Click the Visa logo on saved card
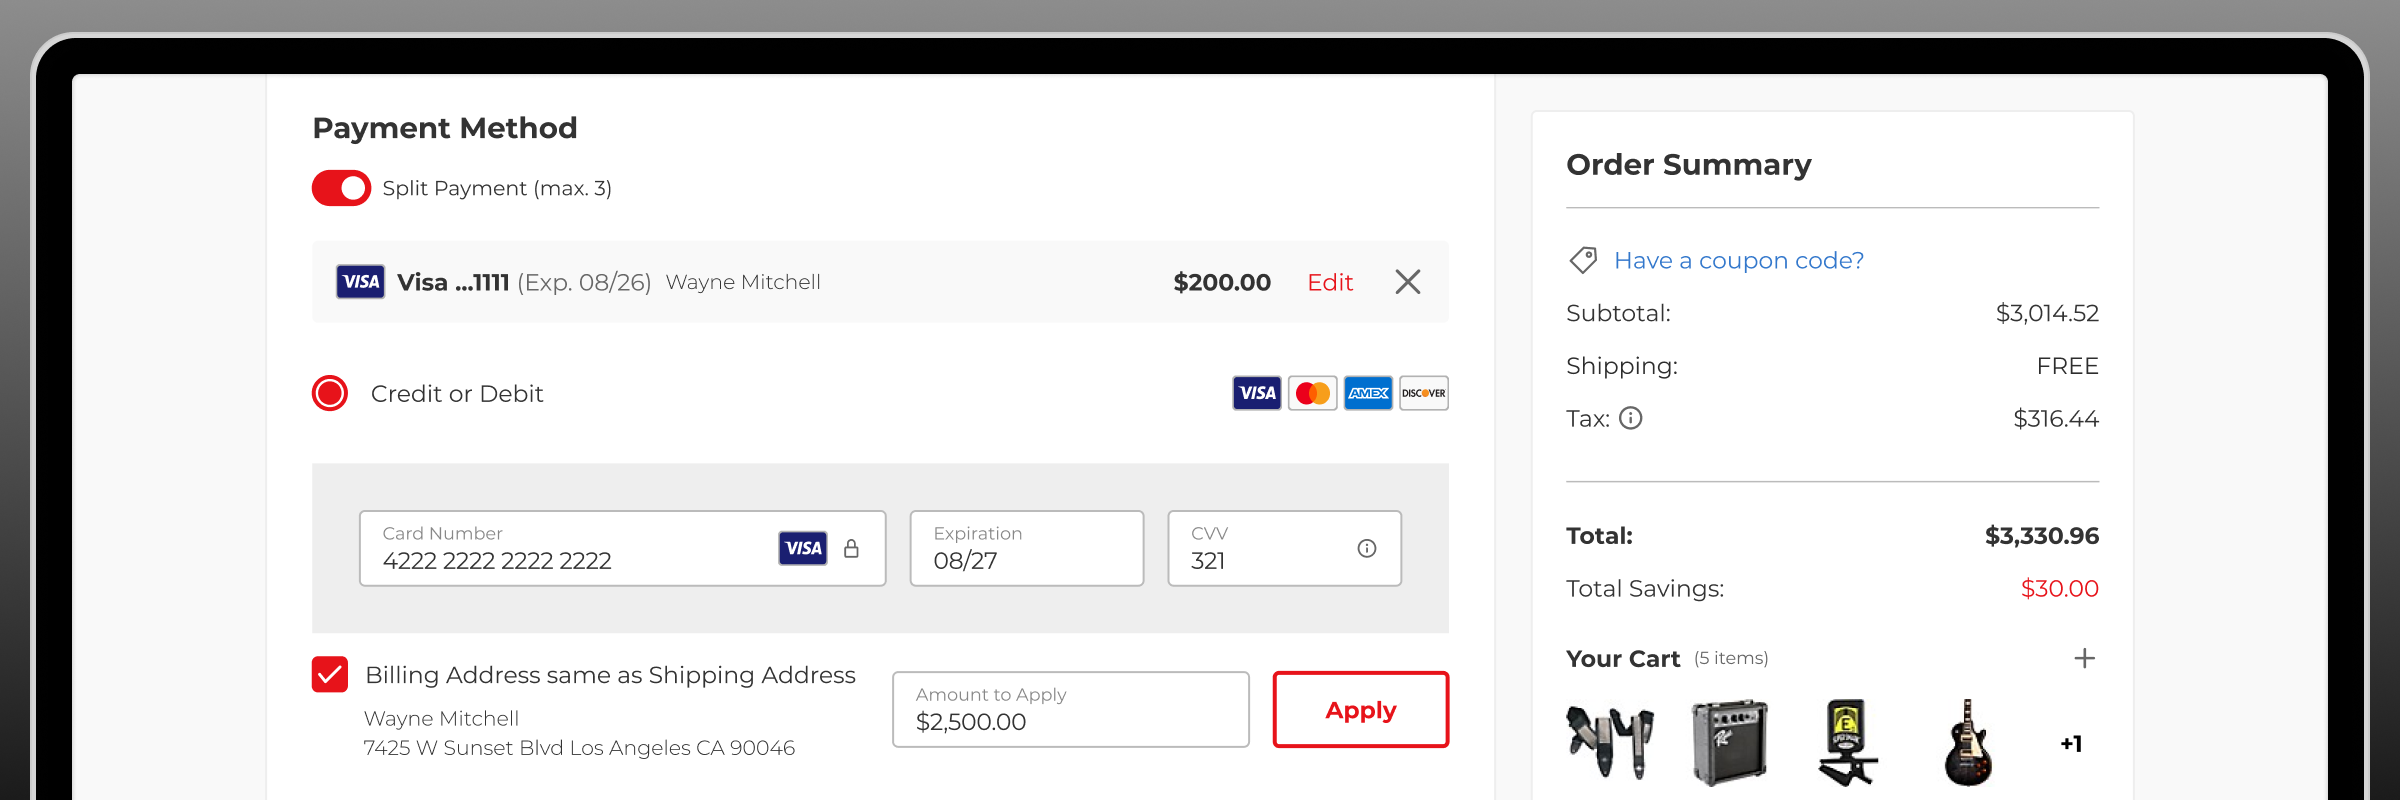 (x=360, y=282)
